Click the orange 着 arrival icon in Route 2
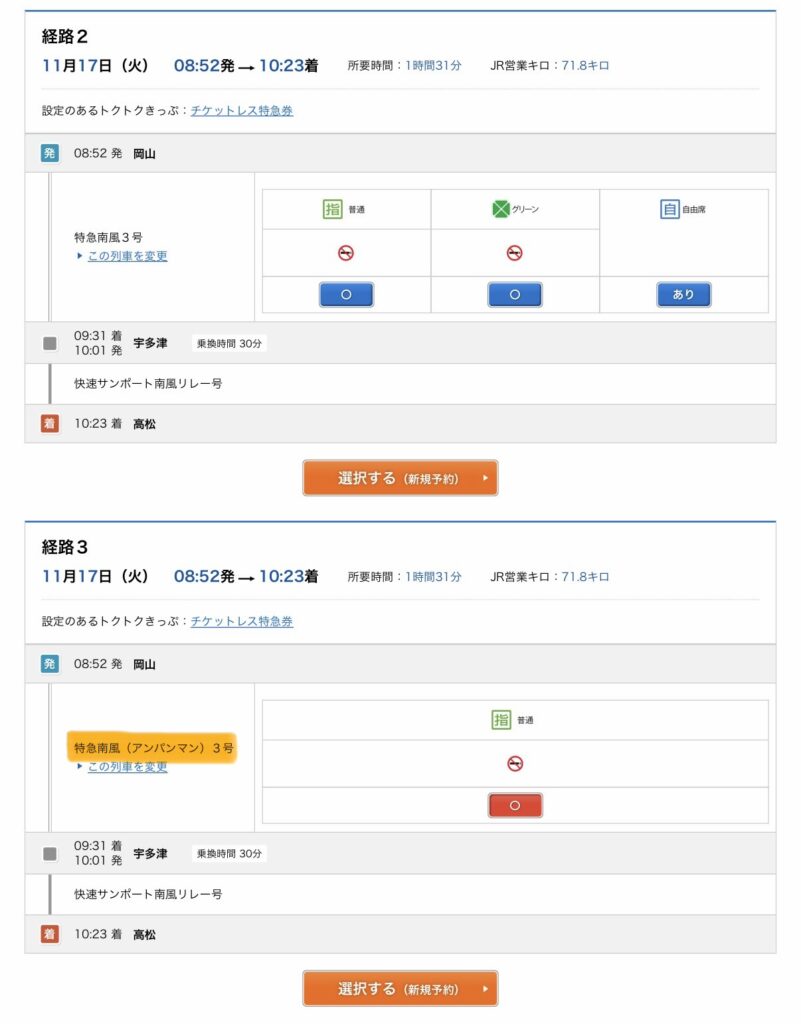Viewport: 801px width, 1024px height. click(50, 423)
